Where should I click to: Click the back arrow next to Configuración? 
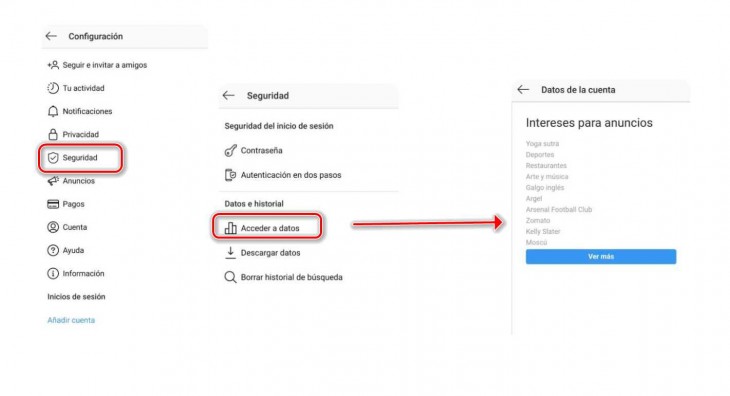pyautogui.click(x=51, y=36)
